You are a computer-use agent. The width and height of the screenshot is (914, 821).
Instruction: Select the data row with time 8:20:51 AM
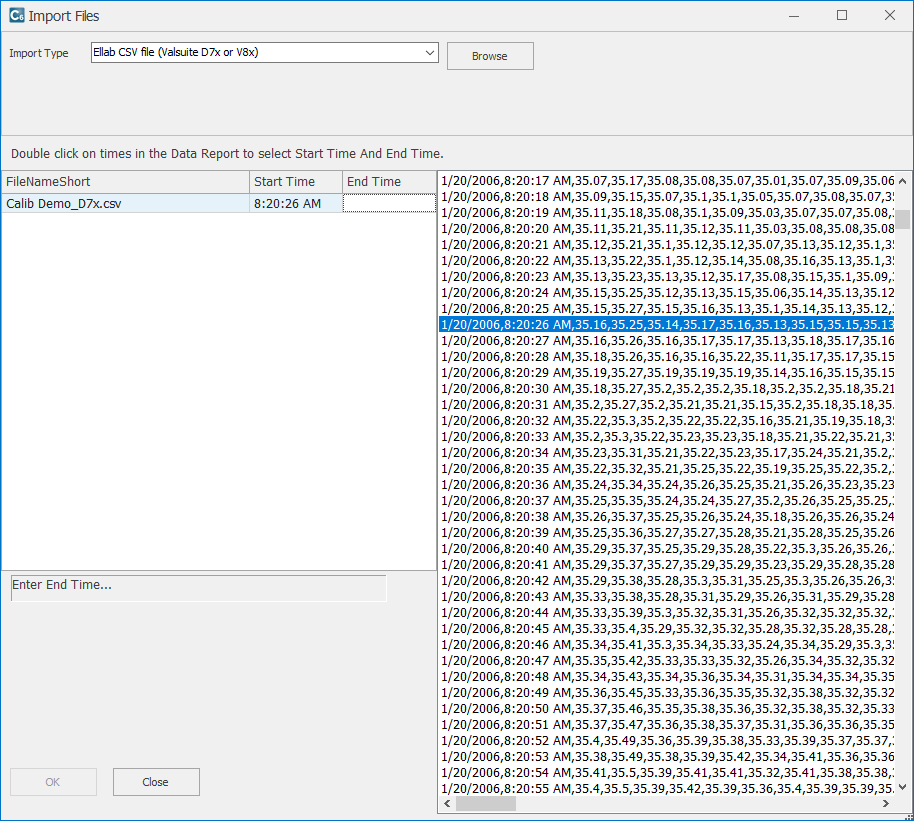pos(667,724)
